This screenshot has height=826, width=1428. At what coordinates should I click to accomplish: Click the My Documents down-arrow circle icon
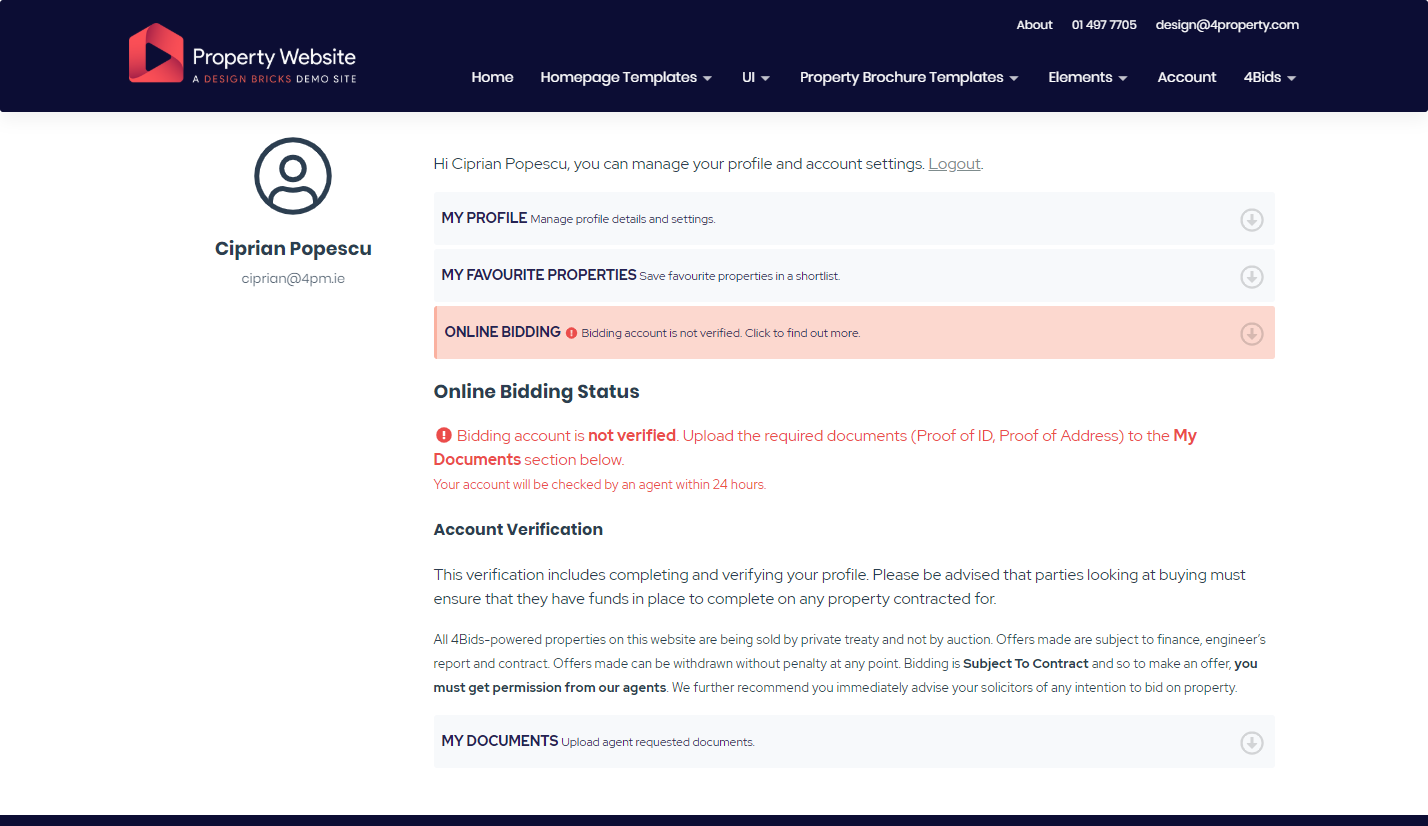click(1251, 743)
